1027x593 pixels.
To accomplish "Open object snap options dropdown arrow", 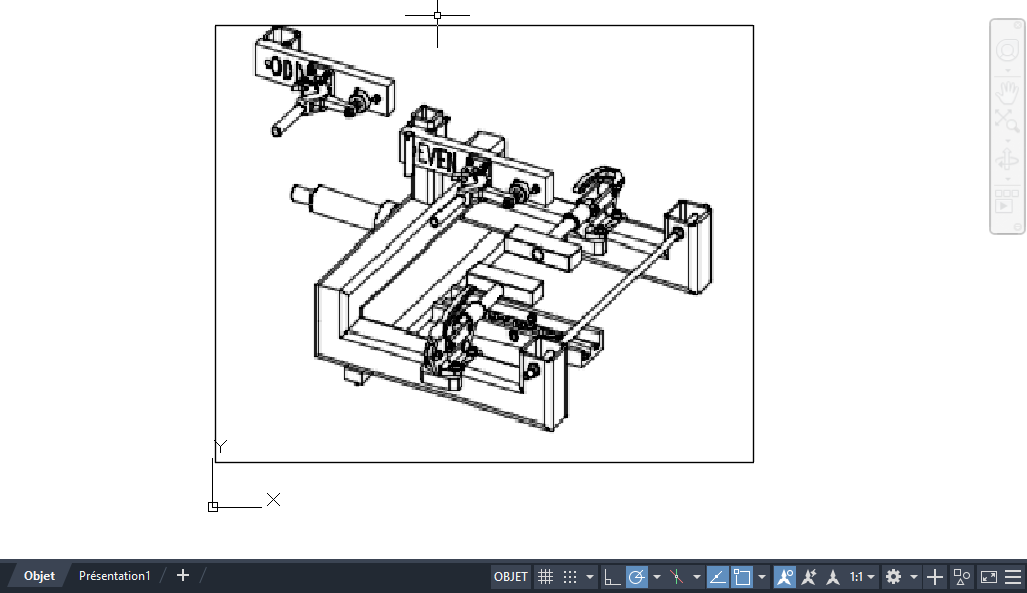I will 761,577.
